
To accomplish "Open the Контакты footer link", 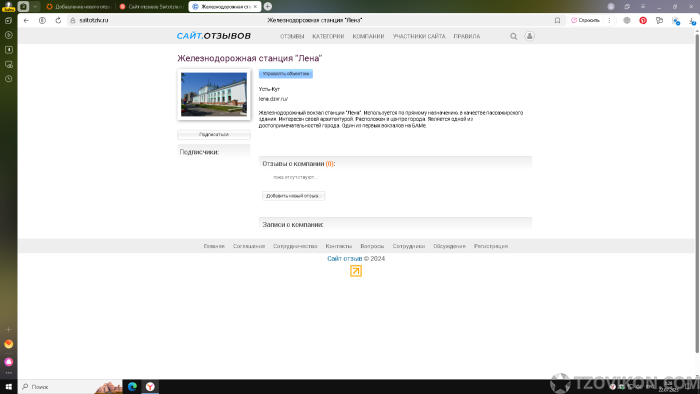I will click(338, 246).
